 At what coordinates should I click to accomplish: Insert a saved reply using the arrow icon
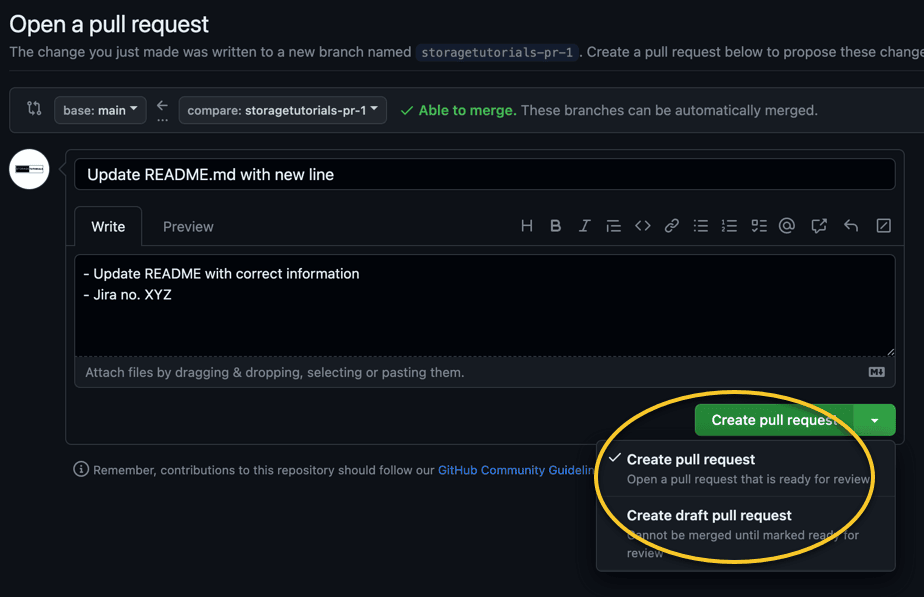[851, 226]
